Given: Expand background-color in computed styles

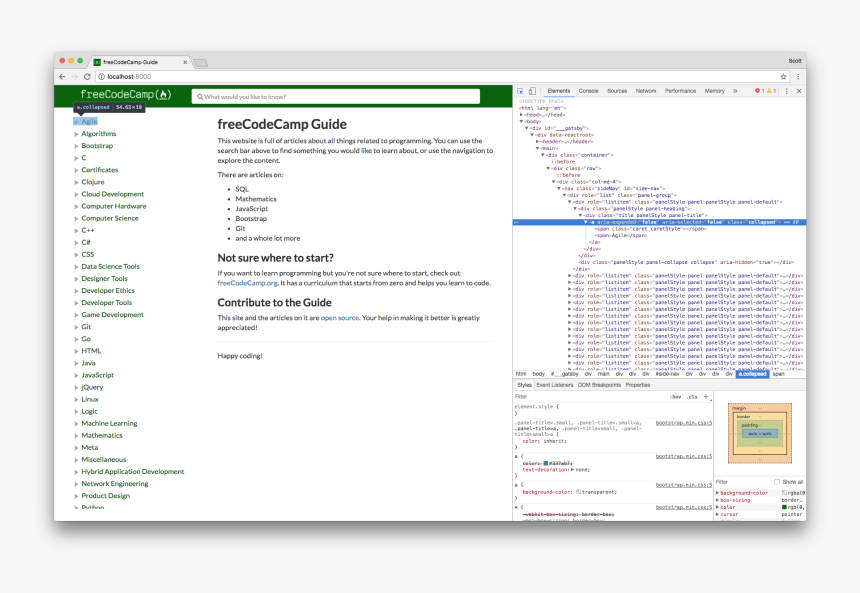Looking at the screenshot, I should [717, 493].
